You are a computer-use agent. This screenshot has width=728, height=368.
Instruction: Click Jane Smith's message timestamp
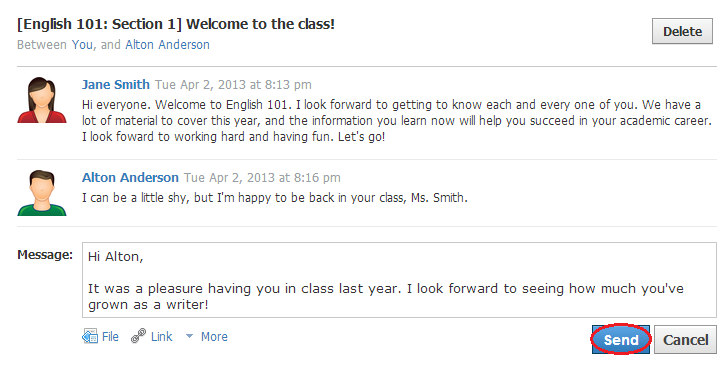(233, 85)
